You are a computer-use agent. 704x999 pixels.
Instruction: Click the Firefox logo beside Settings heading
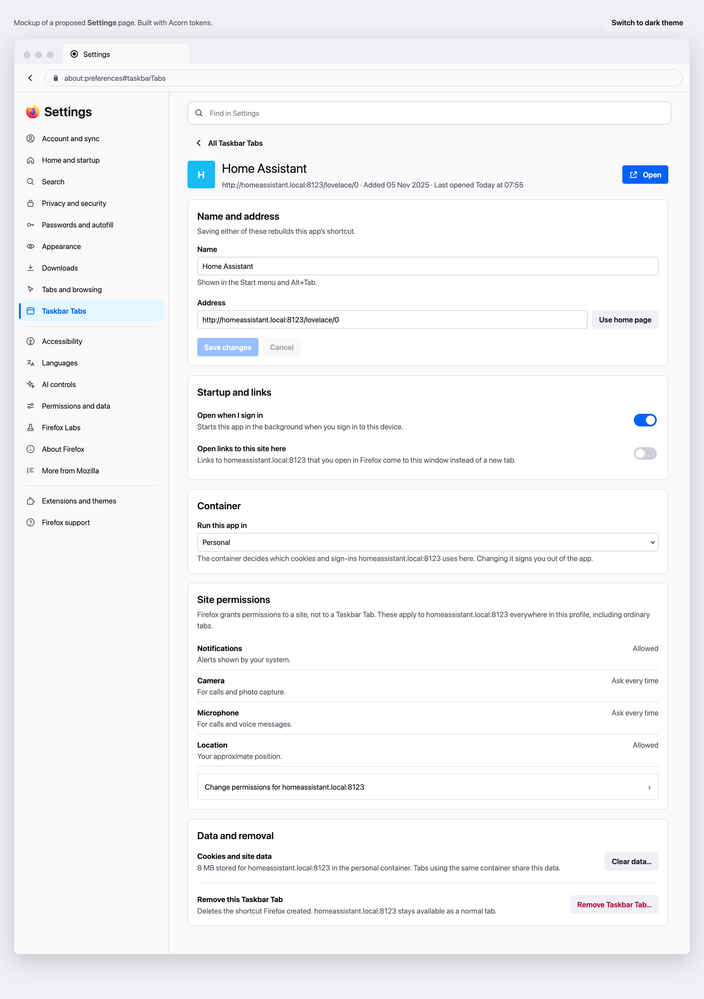(x=32, y=112)
